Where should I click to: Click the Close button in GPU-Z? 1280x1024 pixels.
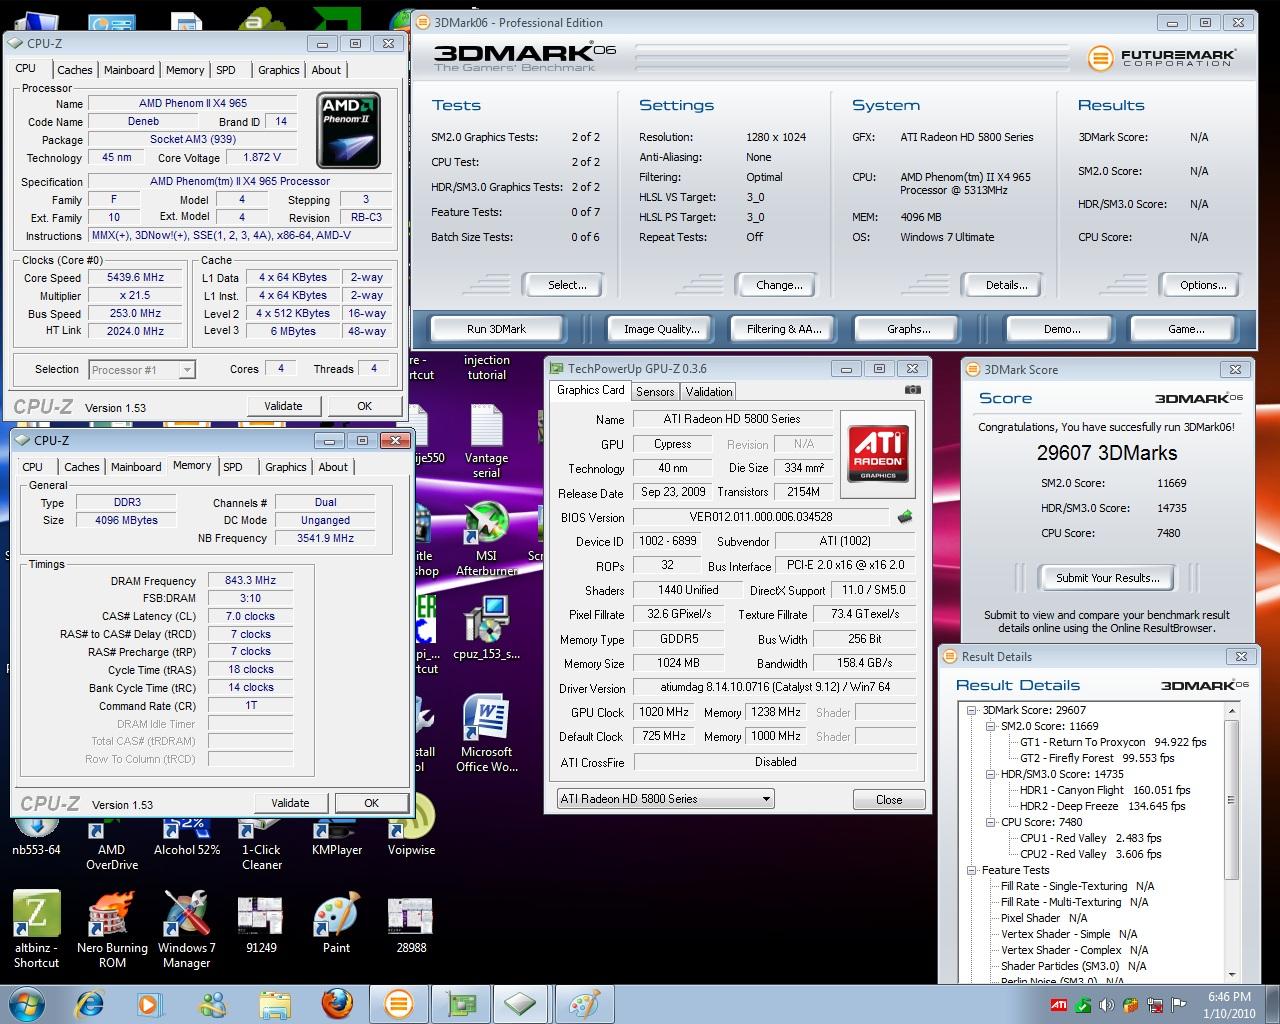point(889,800)
